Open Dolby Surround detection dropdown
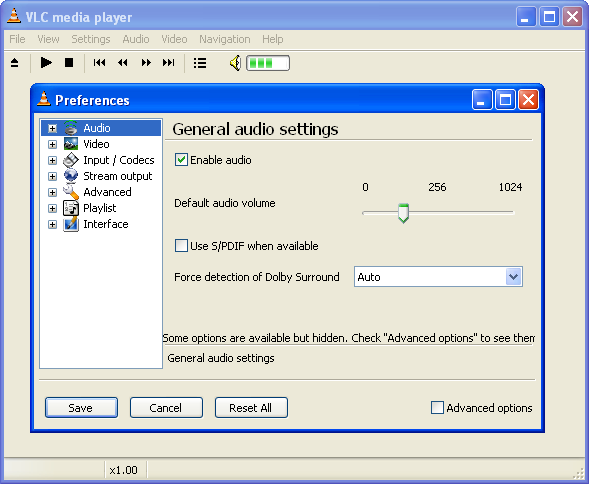Viewport: 589px width, 484px height. coord(513,277)
